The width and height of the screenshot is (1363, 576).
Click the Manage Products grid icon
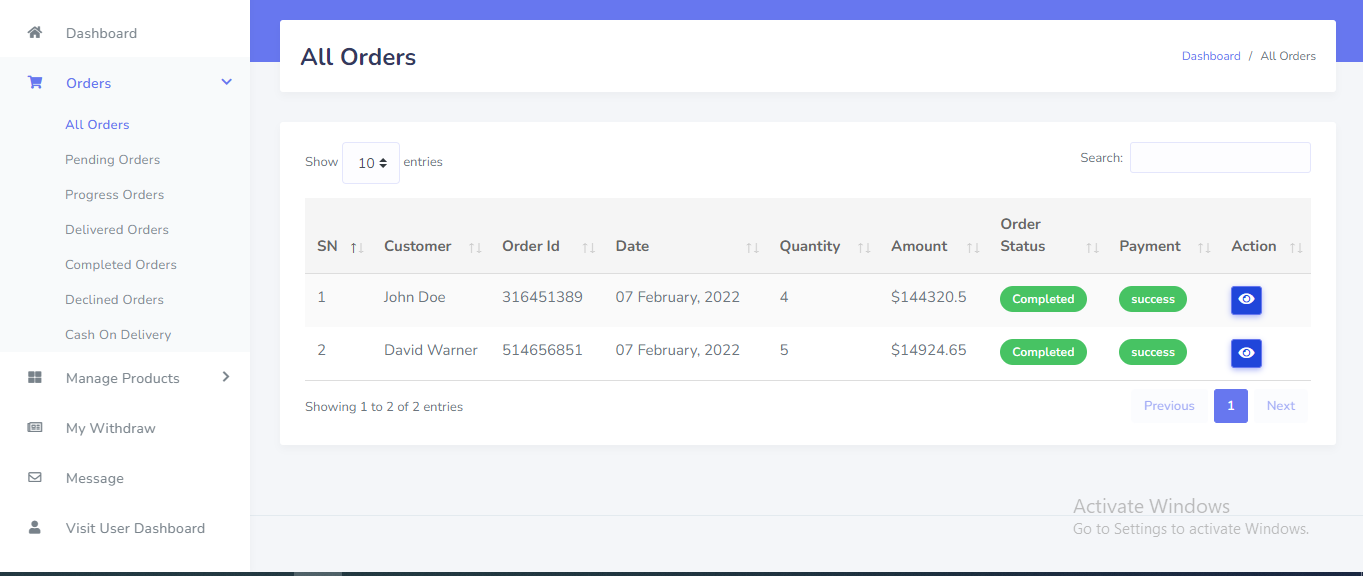coord(35,378)
